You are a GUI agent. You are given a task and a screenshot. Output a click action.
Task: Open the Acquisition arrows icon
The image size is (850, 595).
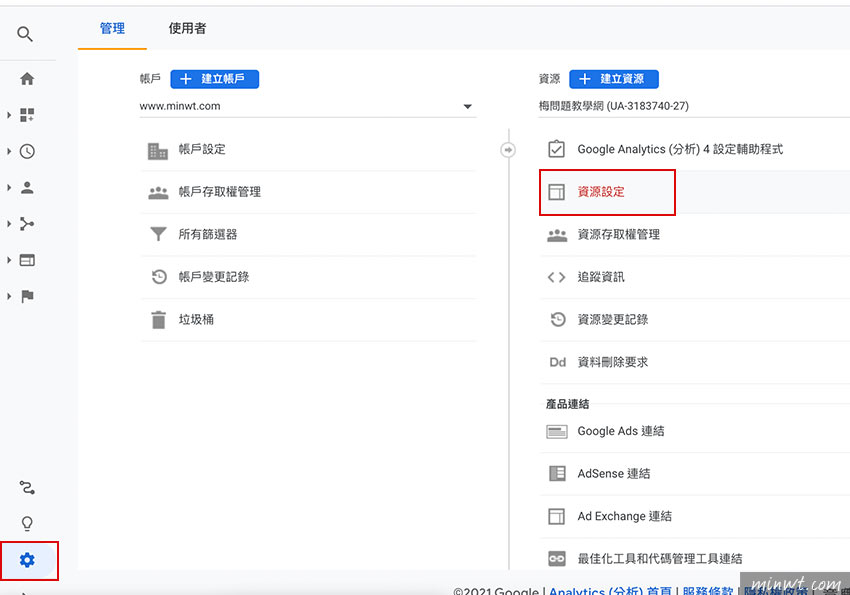click(27, 224)
